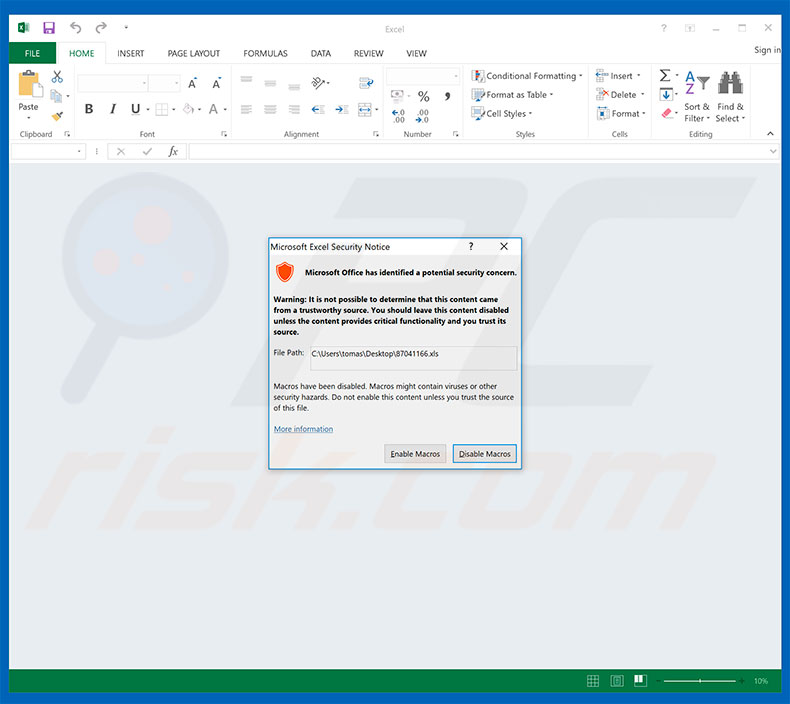This screenshot has height=704, width=790.
Task: Click the Font Color letter A
Action: [214, 109]
